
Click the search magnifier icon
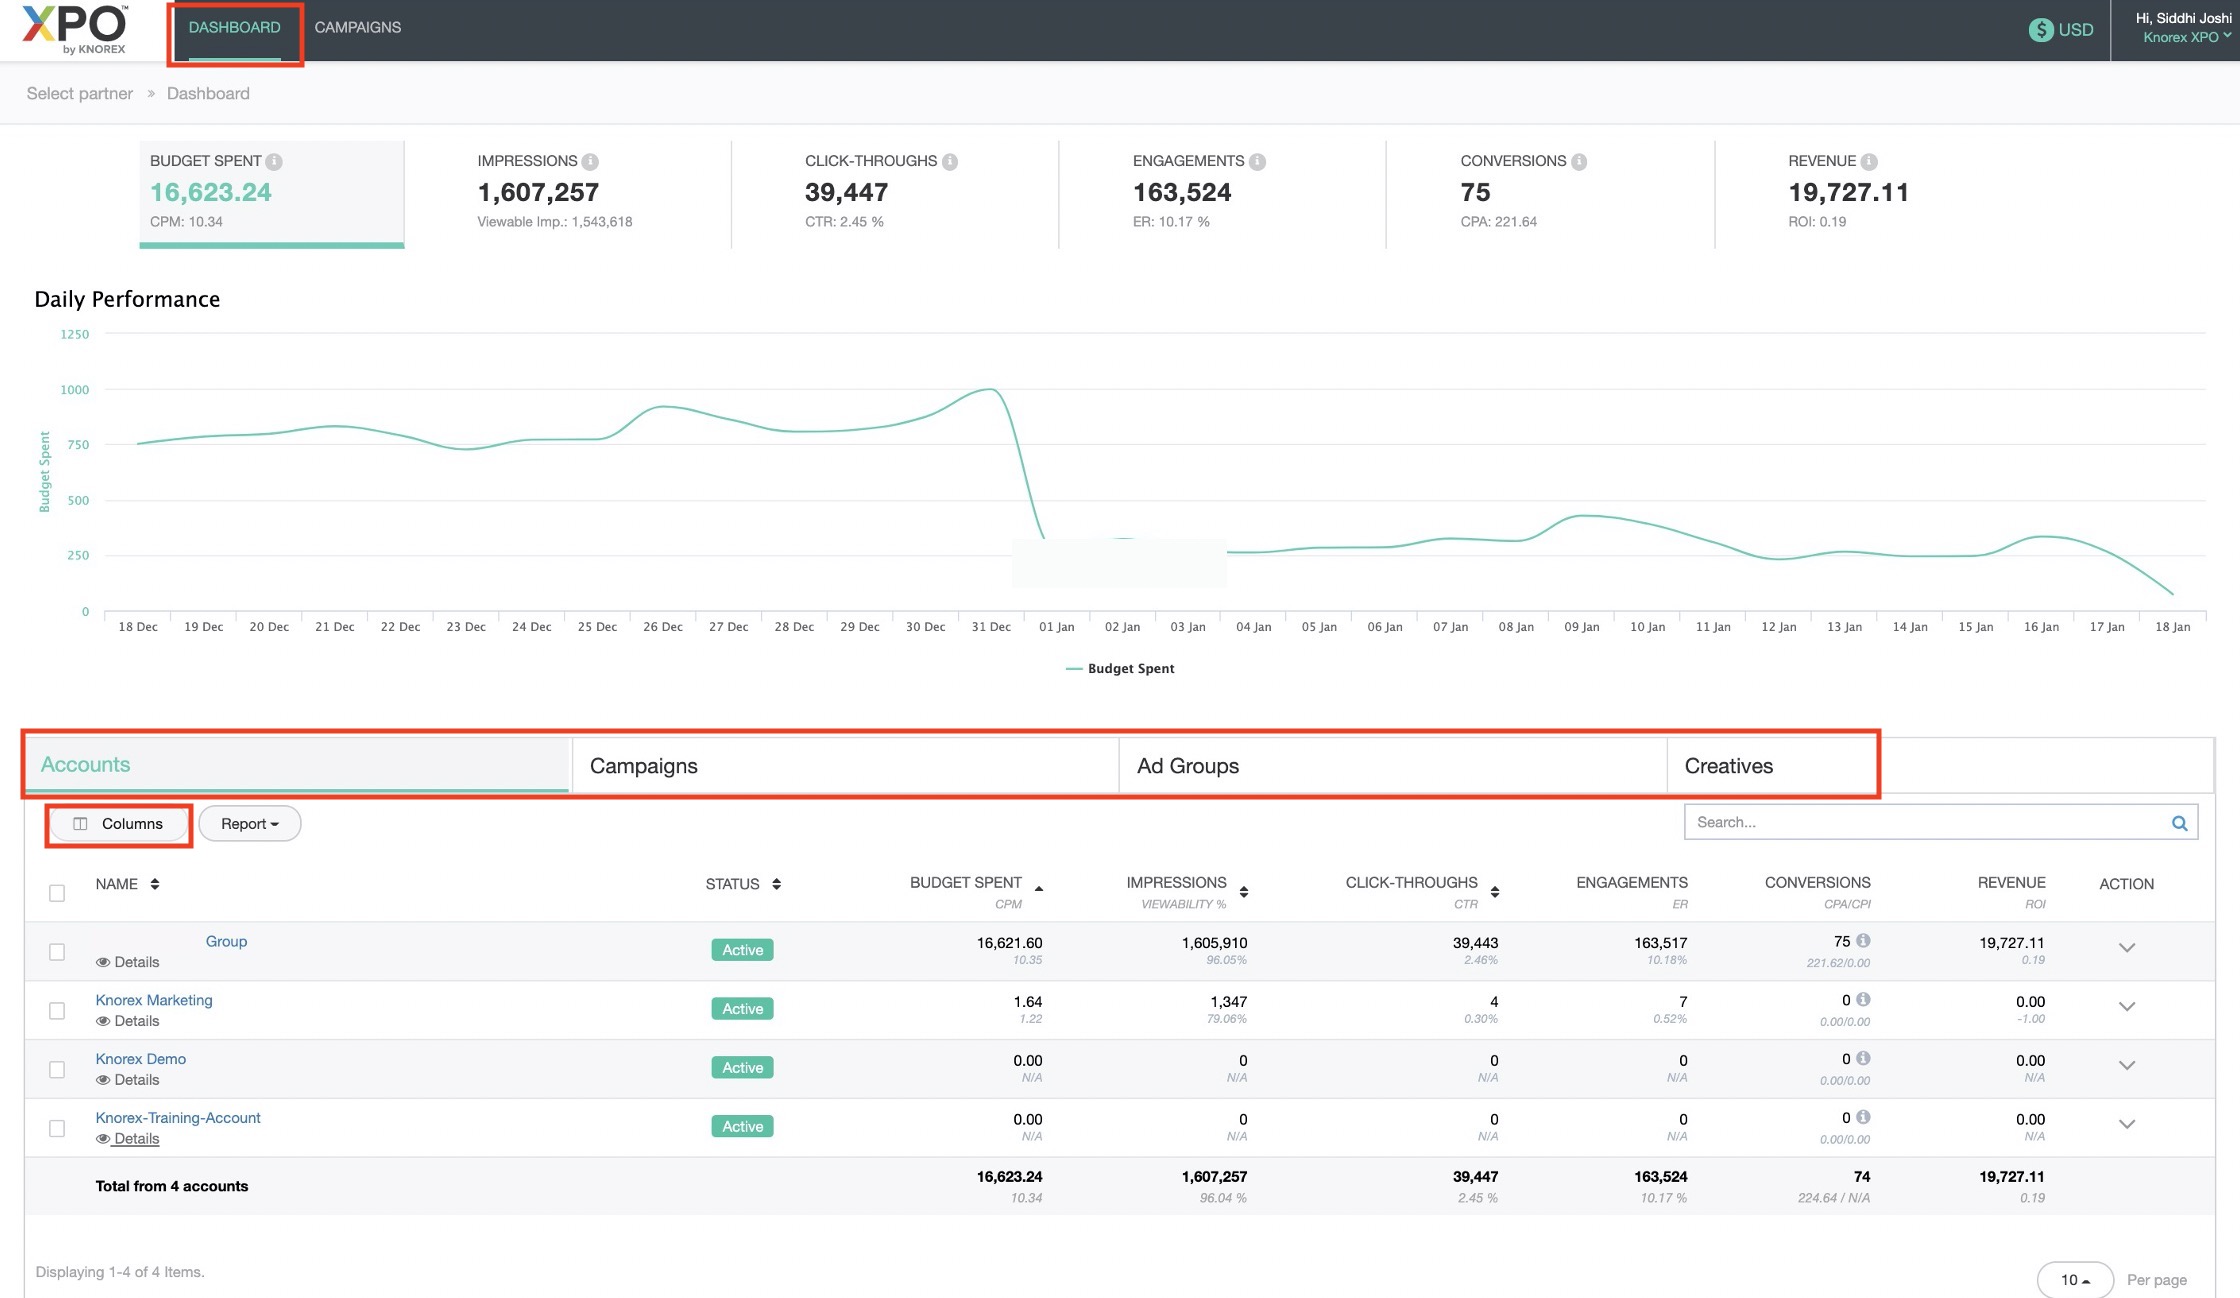(x=2179, y=823)
